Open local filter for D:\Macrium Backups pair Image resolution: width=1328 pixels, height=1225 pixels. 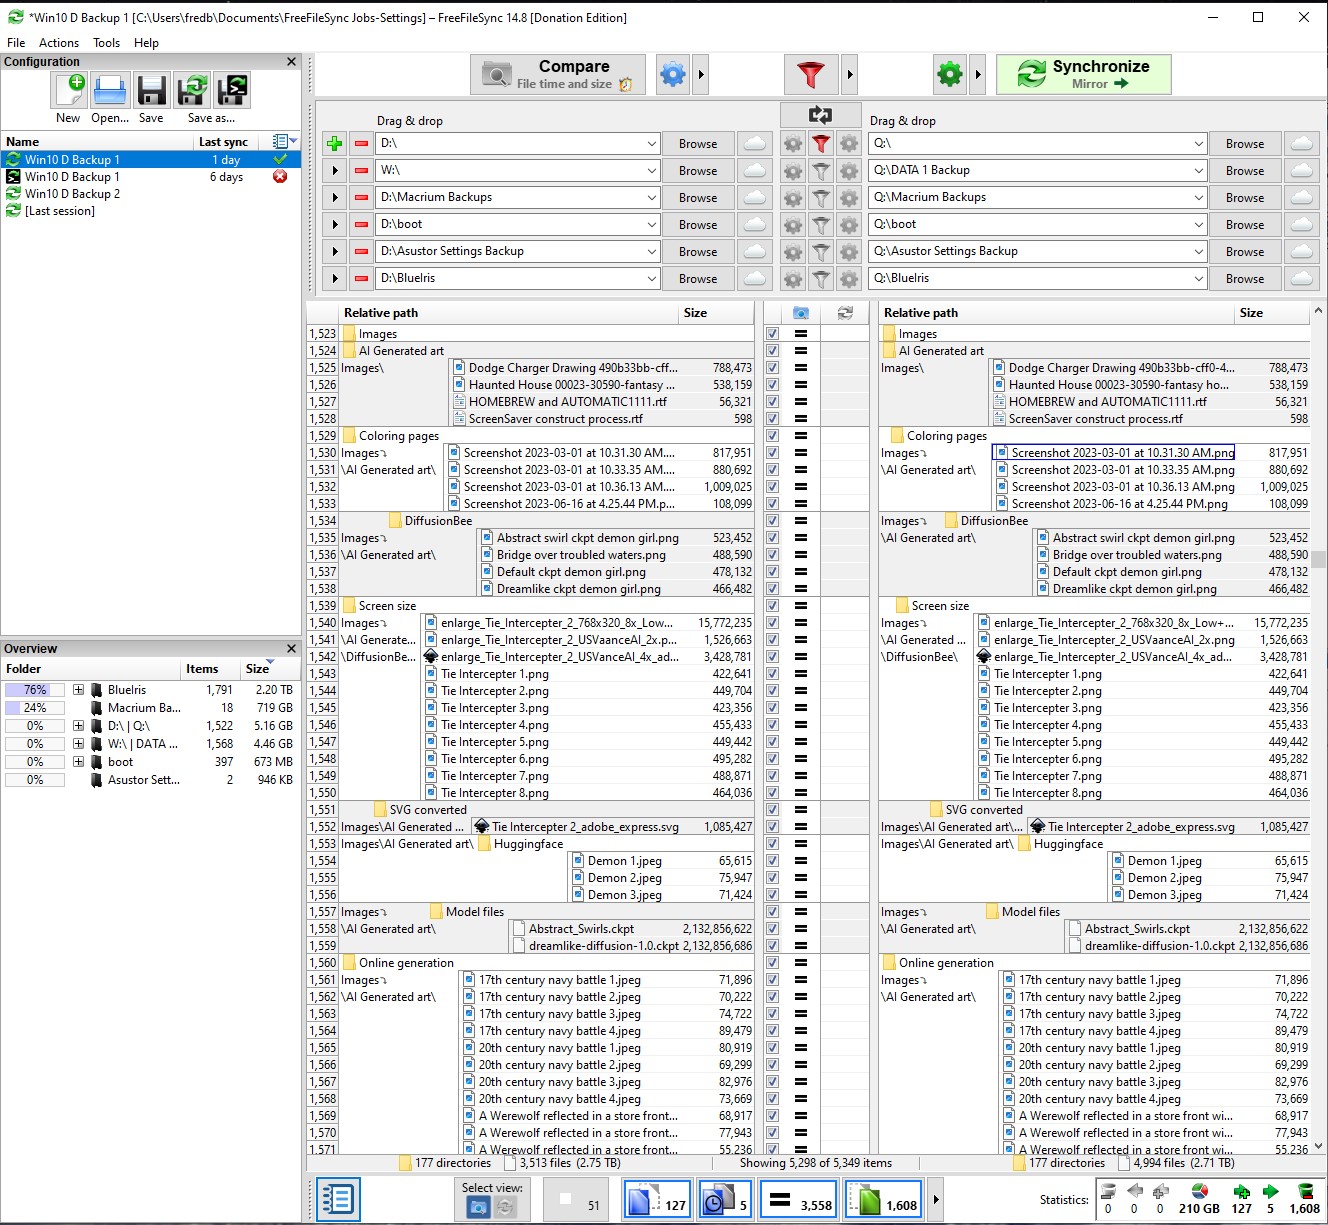click(x=821, y=198)
